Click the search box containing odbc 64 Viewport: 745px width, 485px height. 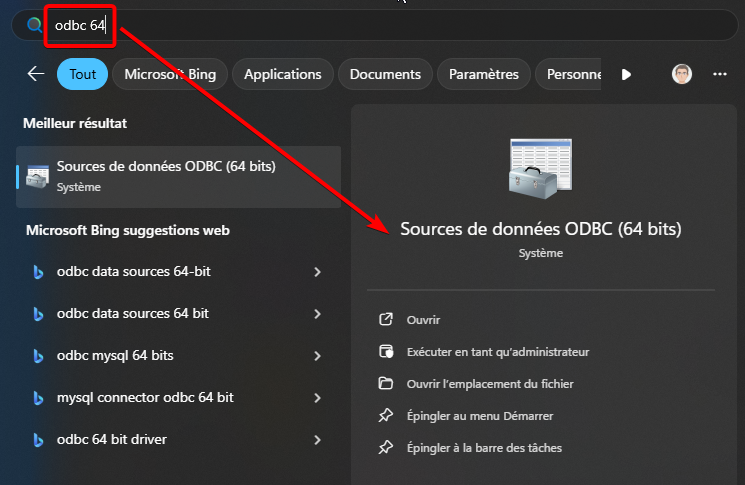[x=374, y=25]
